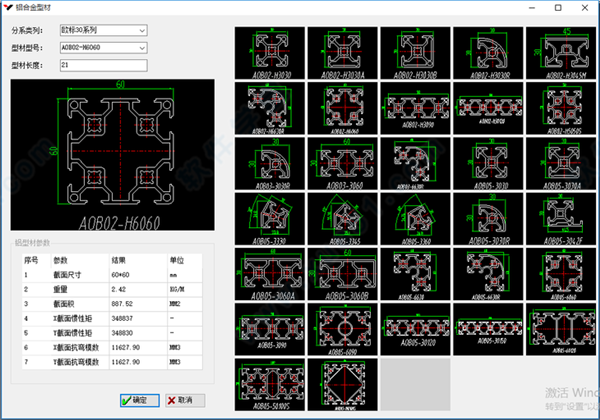The height and width of the screenshot is (420, 600).
Task: Select the AOB02 four-cell long profile thumbnail
Action: coord(488,108)
